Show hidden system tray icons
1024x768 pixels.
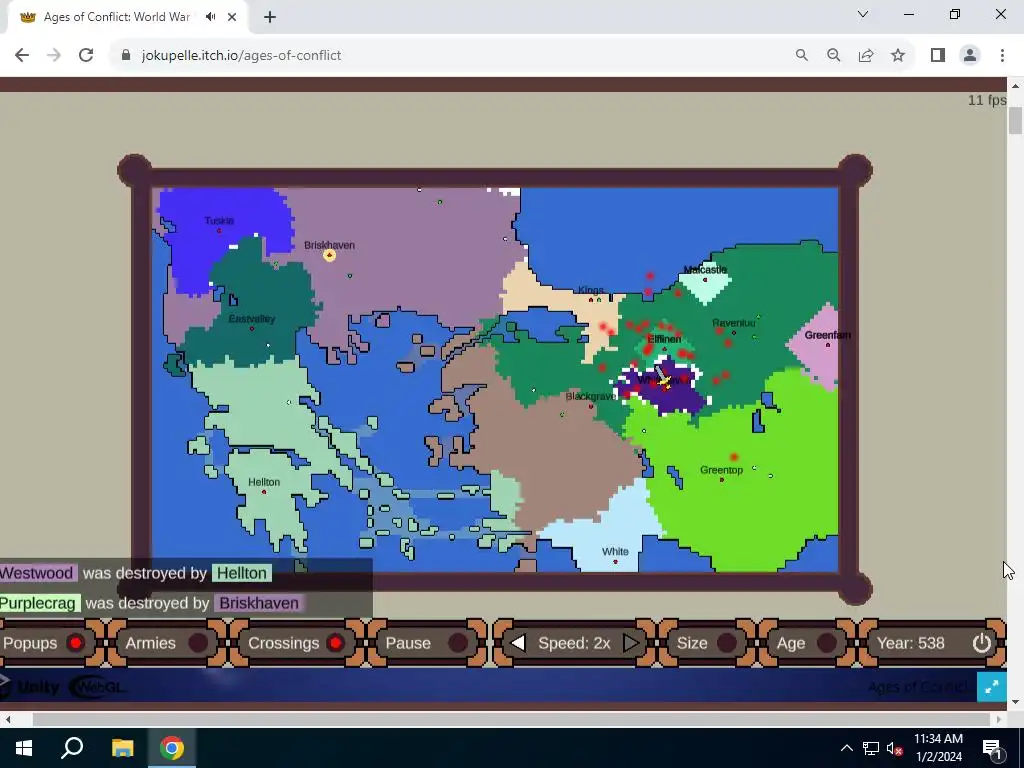[846, 748]
